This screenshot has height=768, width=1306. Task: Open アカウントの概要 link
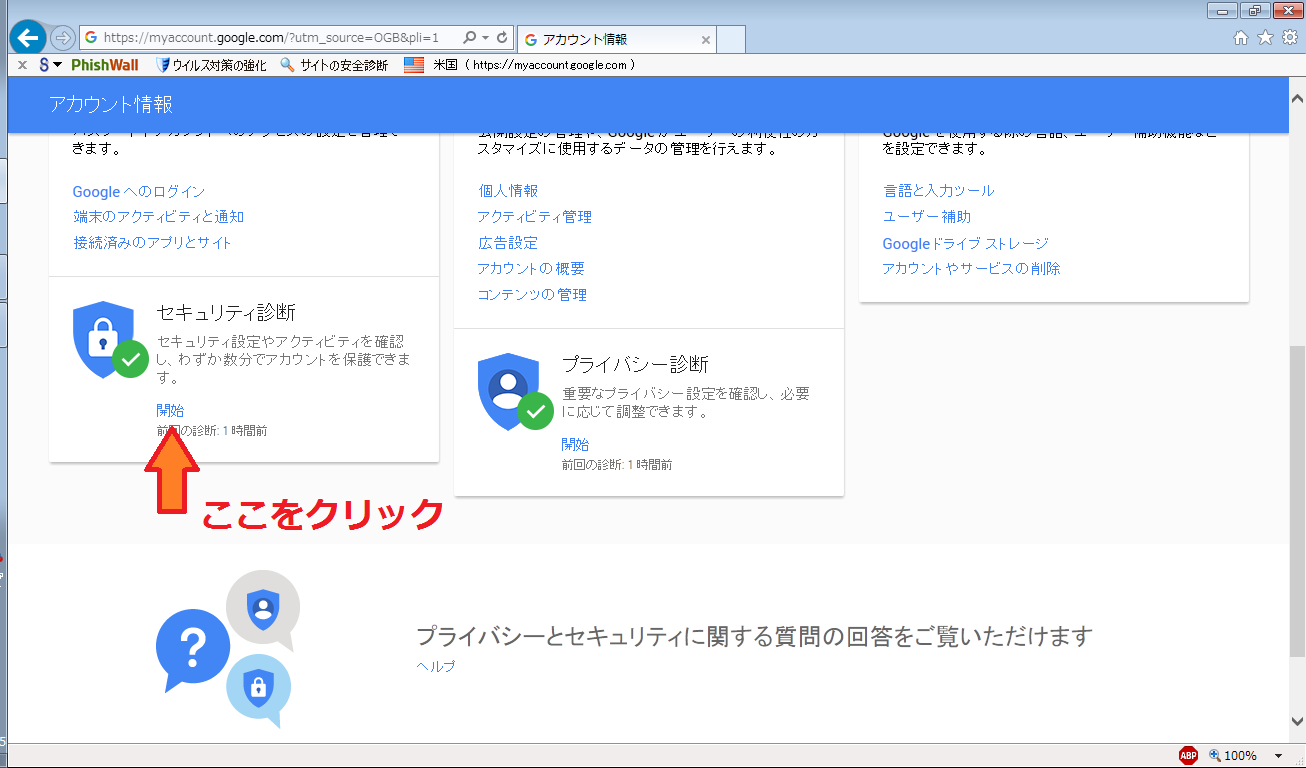(531, 269)
